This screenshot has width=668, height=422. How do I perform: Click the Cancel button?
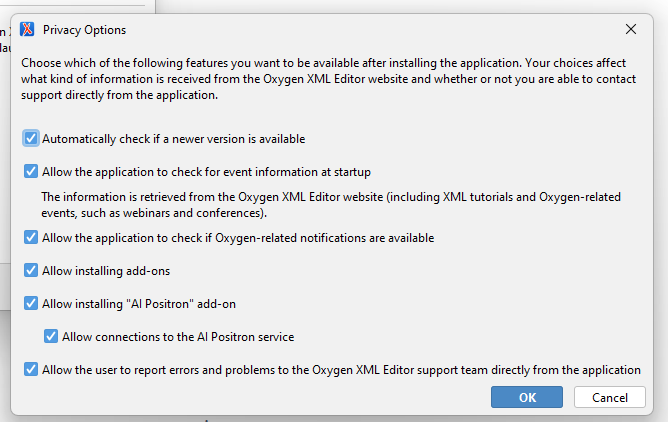point(609,397)
